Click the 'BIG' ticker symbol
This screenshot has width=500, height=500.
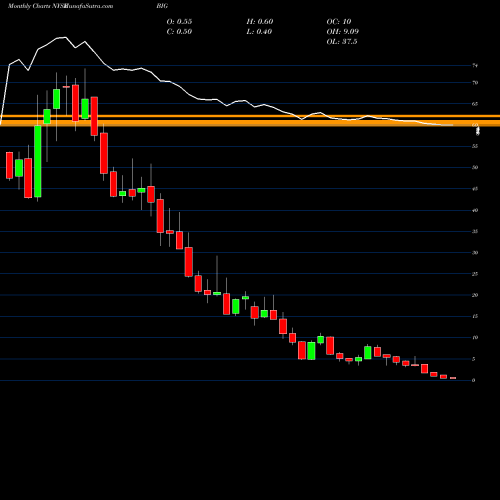pos(162,6)
